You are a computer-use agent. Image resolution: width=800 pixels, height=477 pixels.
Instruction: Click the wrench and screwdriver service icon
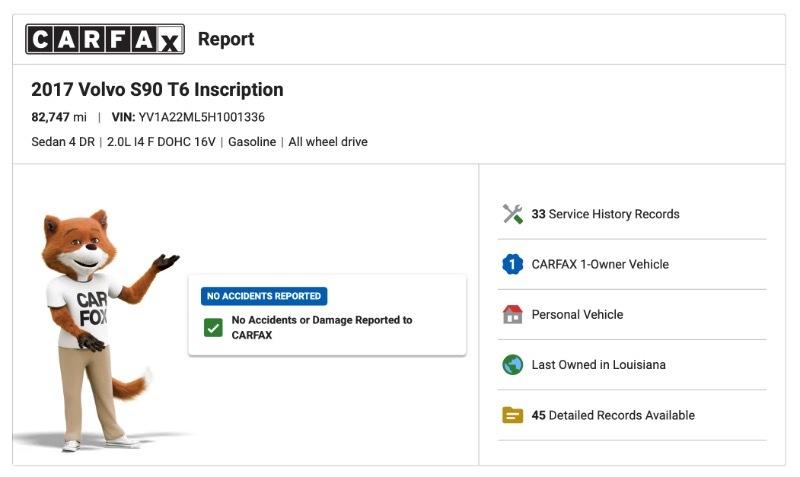[512, 214]
